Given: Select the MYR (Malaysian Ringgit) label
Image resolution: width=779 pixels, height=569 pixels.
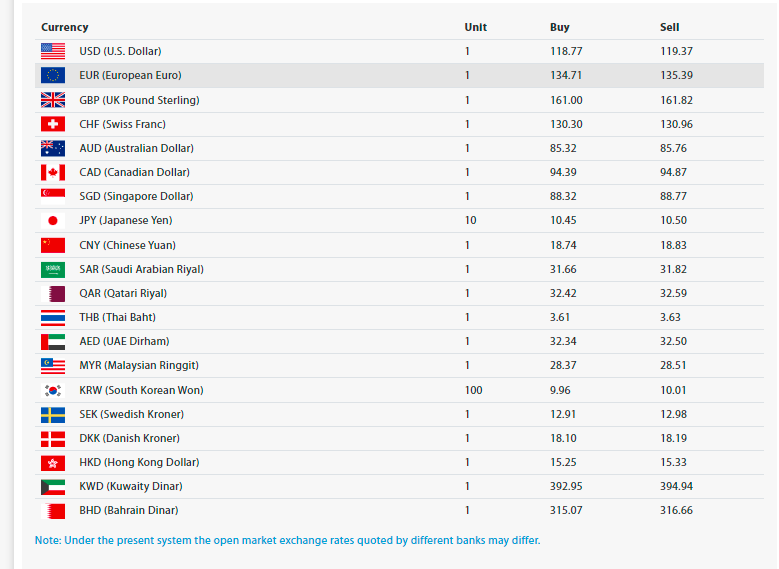Looking at the screenshot, I should pyautogui.click(x=139, y=365).
